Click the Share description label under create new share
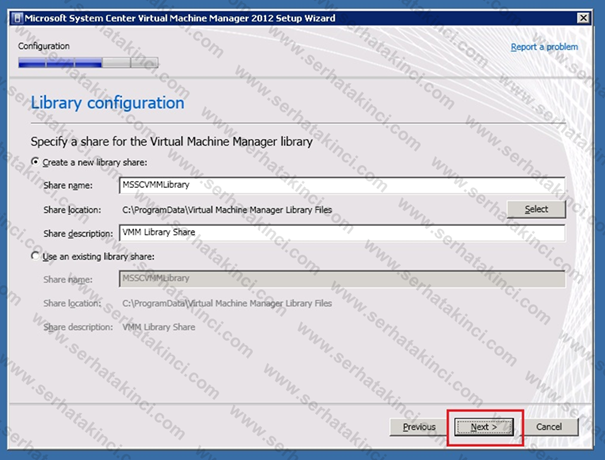The height and width of the screenshot is (460, 605). coord(78,234)
